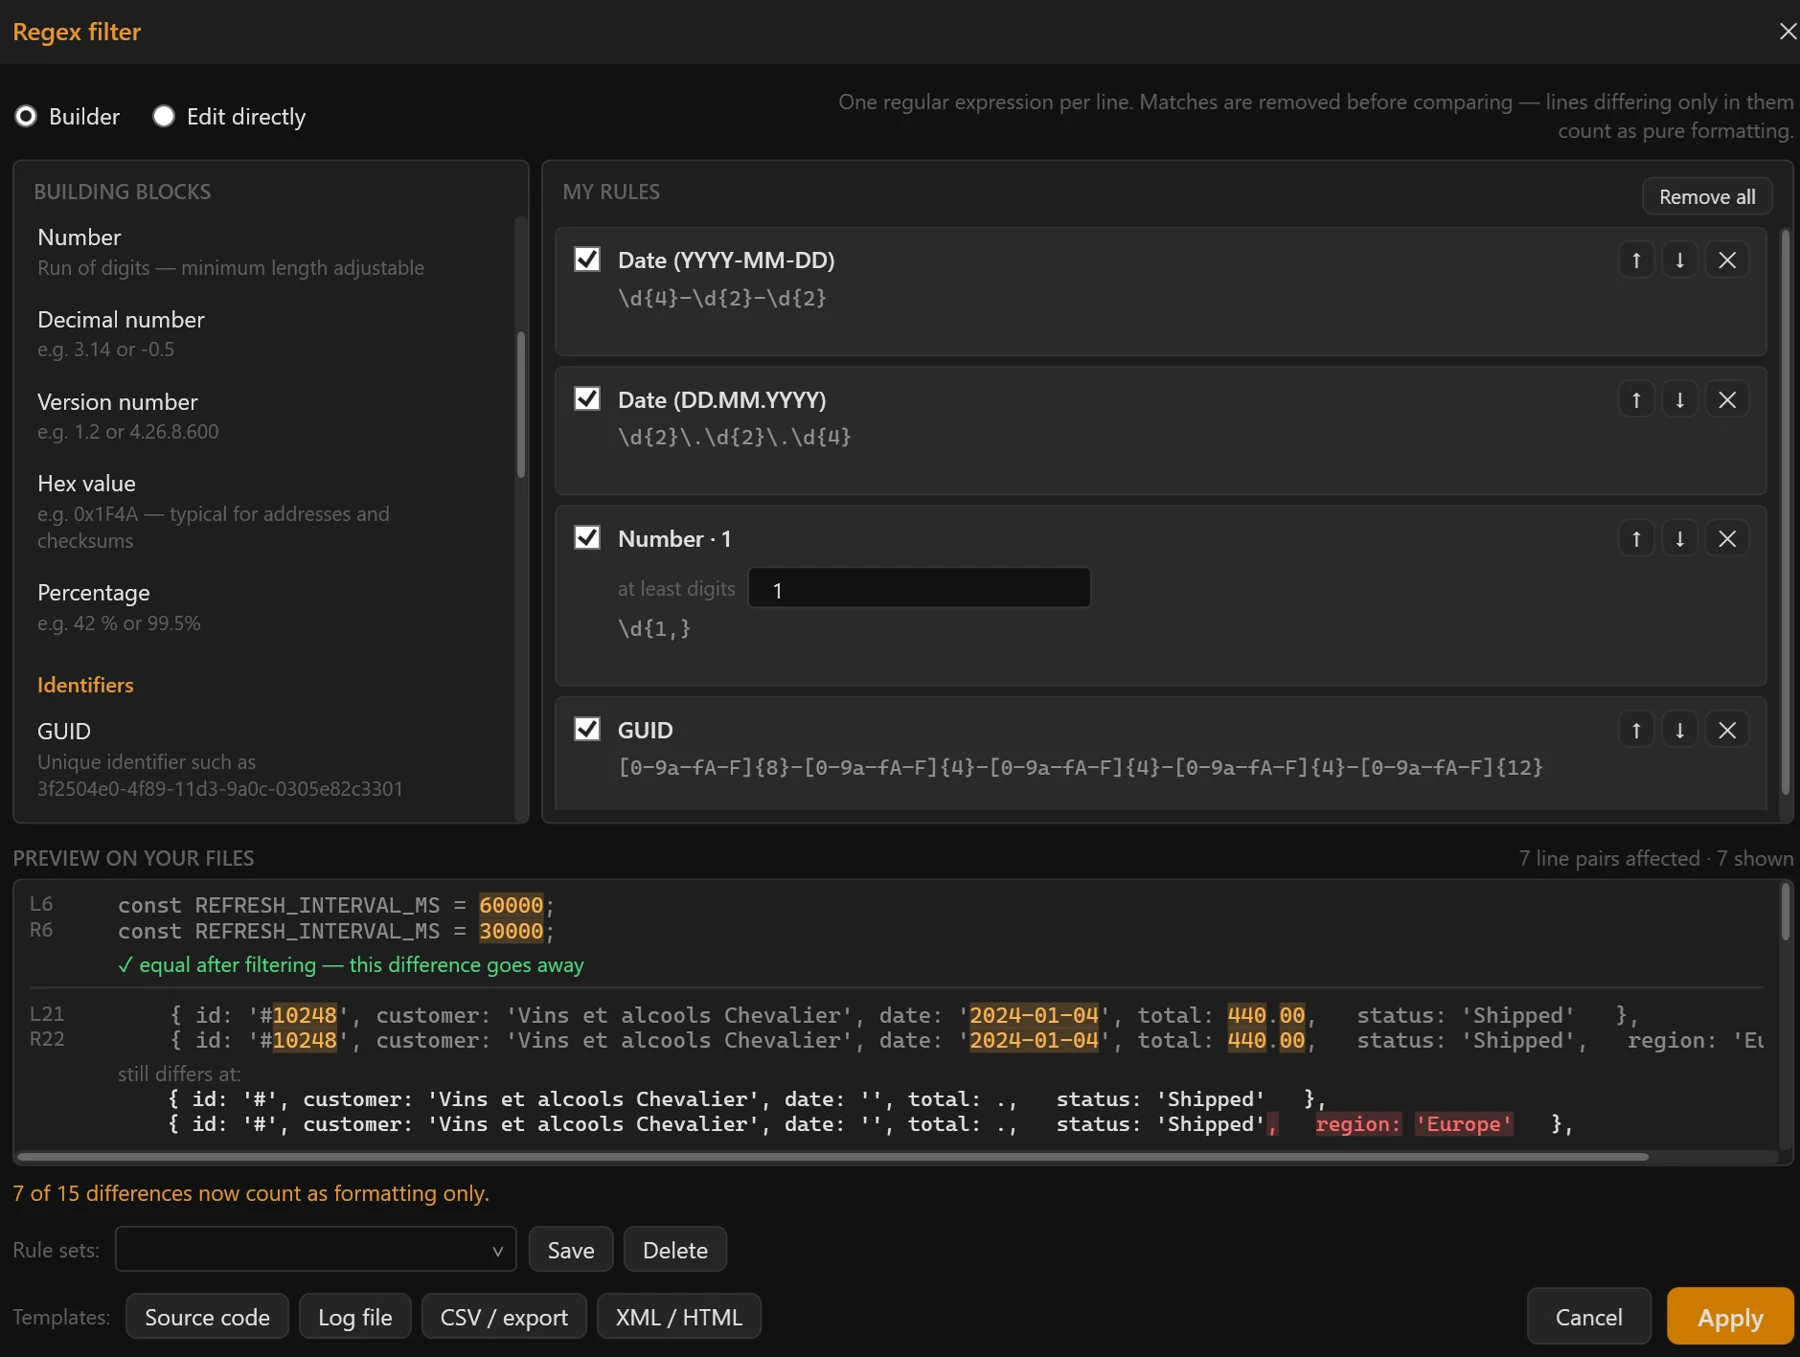Screen dimensions: 1800x1357
Task: Cancel the regex filter changes
Action: (1589, 1317)
